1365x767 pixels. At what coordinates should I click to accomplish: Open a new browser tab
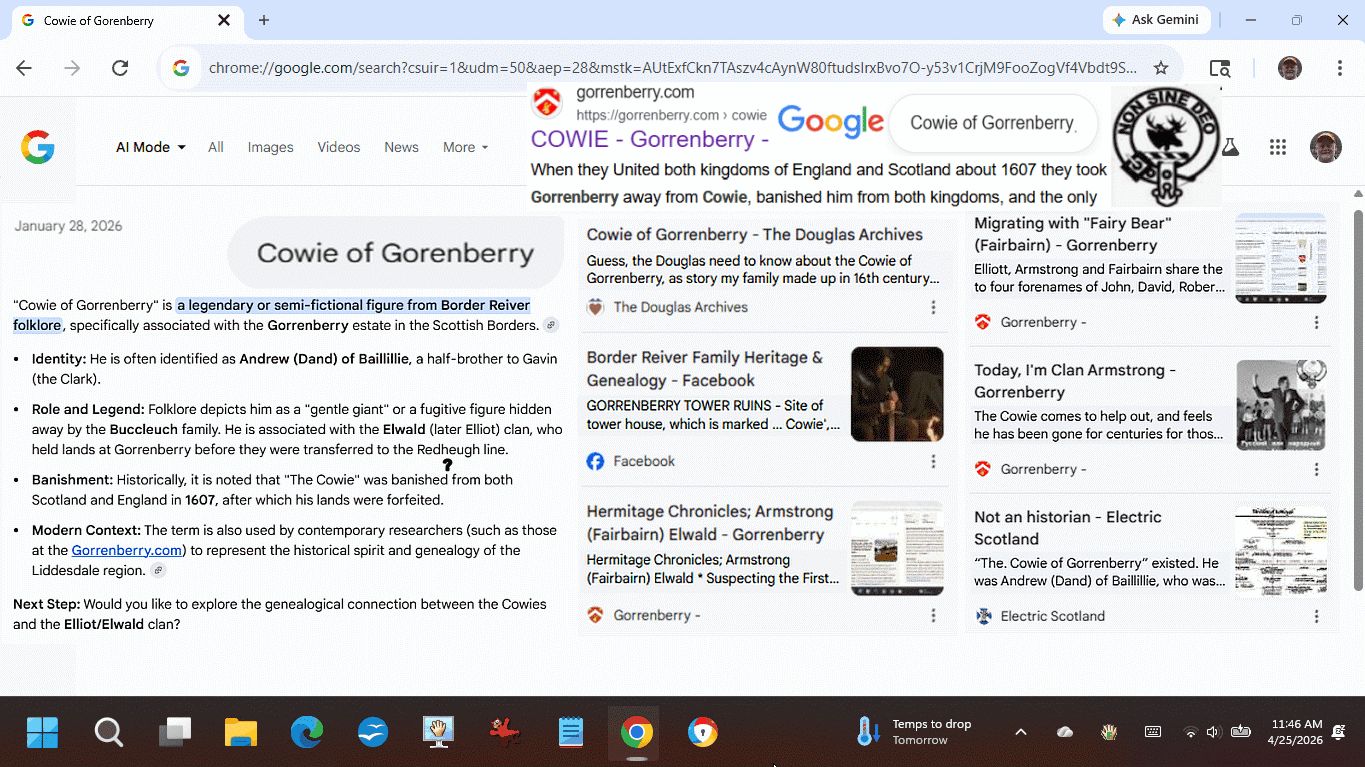[264, 20]
